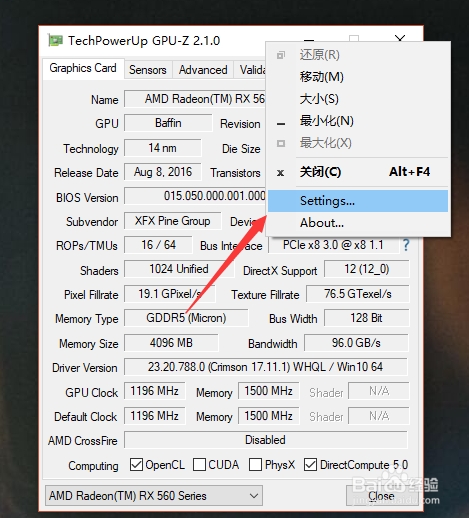Select 最小化(N) in the system menu
Image resolution: width=469 pixels, height=518 pixels.
[x=358, y=121]
